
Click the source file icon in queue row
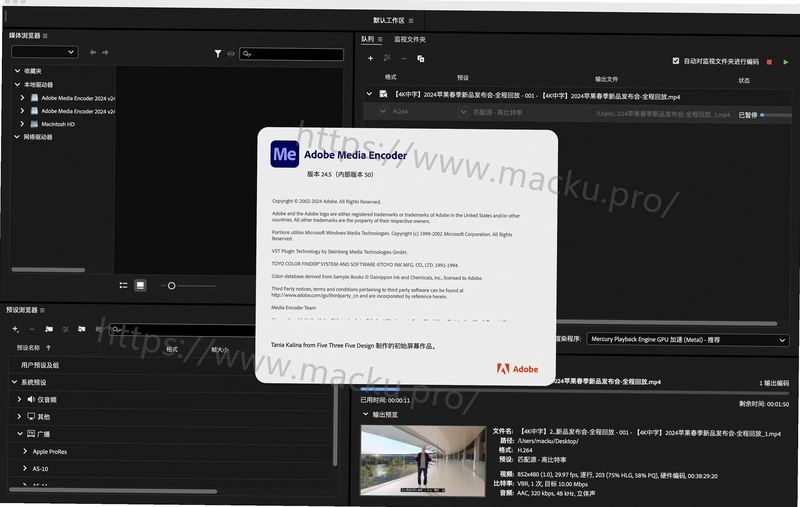click(x=383, y=94)
